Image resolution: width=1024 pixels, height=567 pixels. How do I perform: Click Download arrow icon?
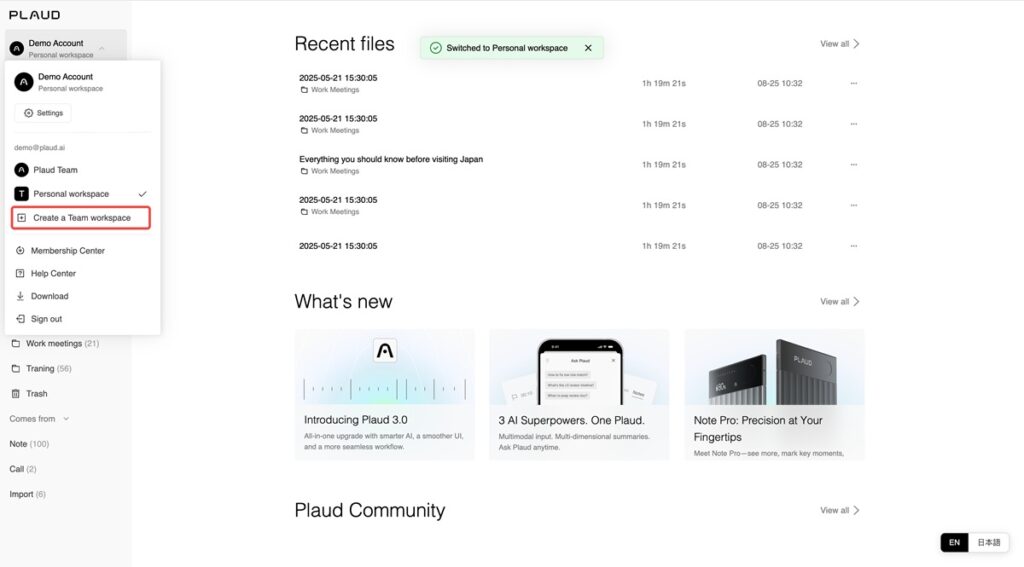coord(20,297)
